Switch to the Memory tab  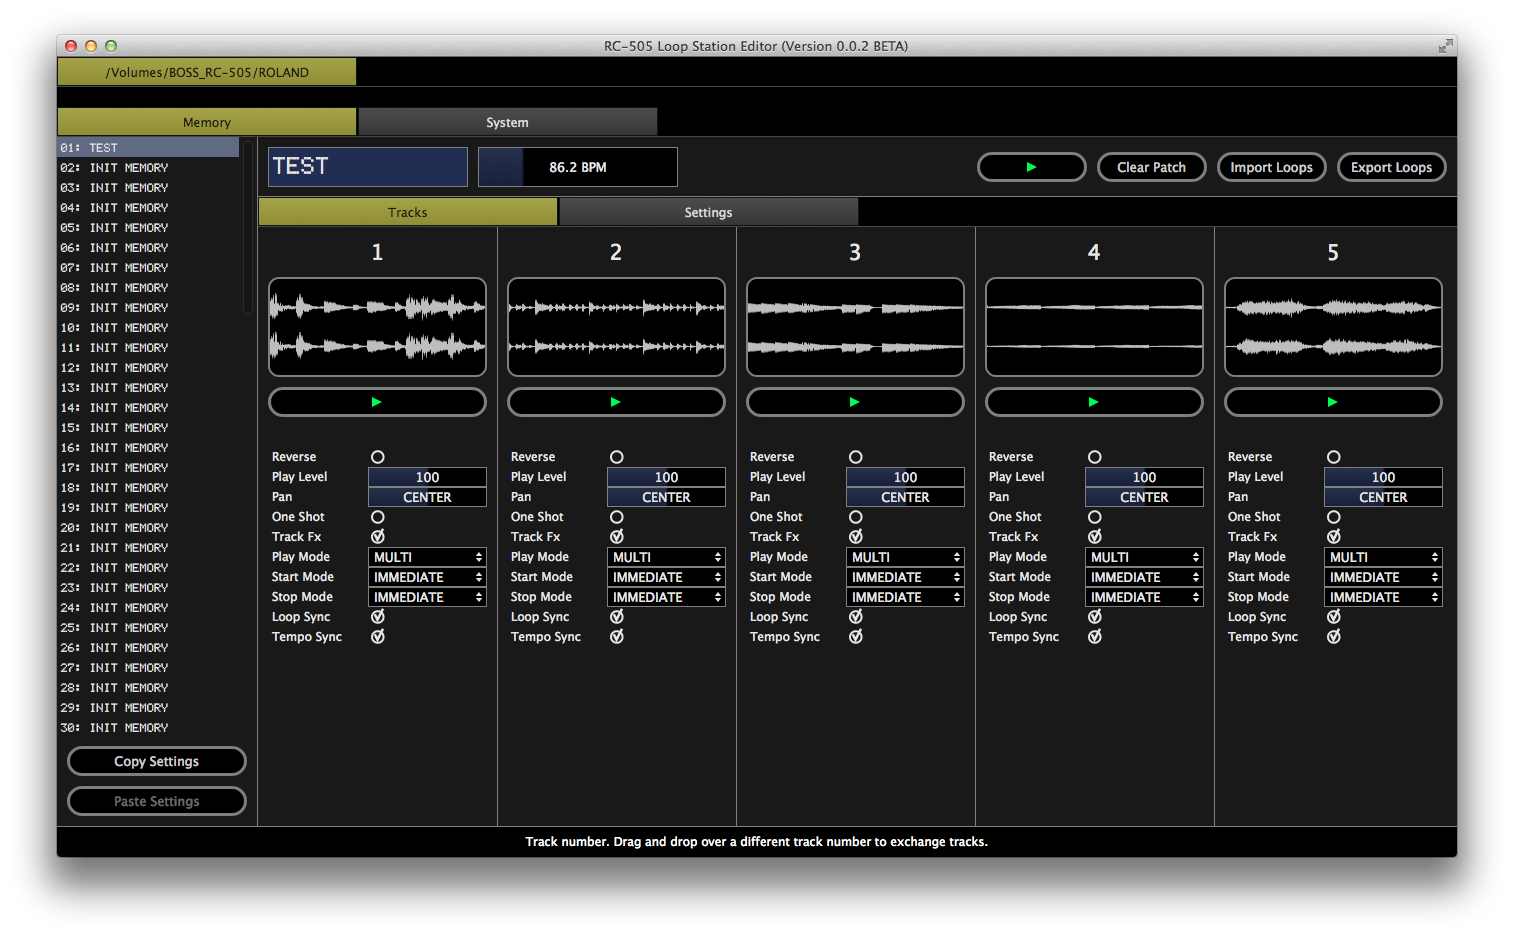pos(207,122)
